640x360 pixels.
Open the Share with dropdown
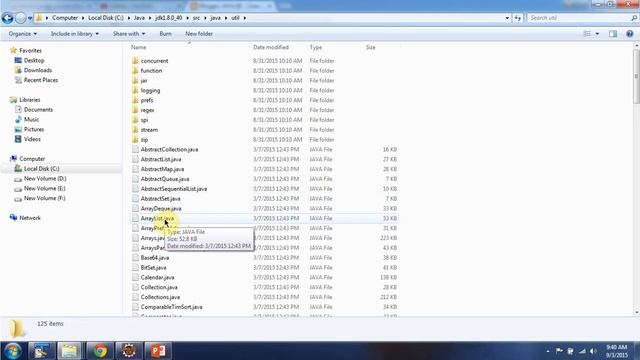tap(129, 34)
